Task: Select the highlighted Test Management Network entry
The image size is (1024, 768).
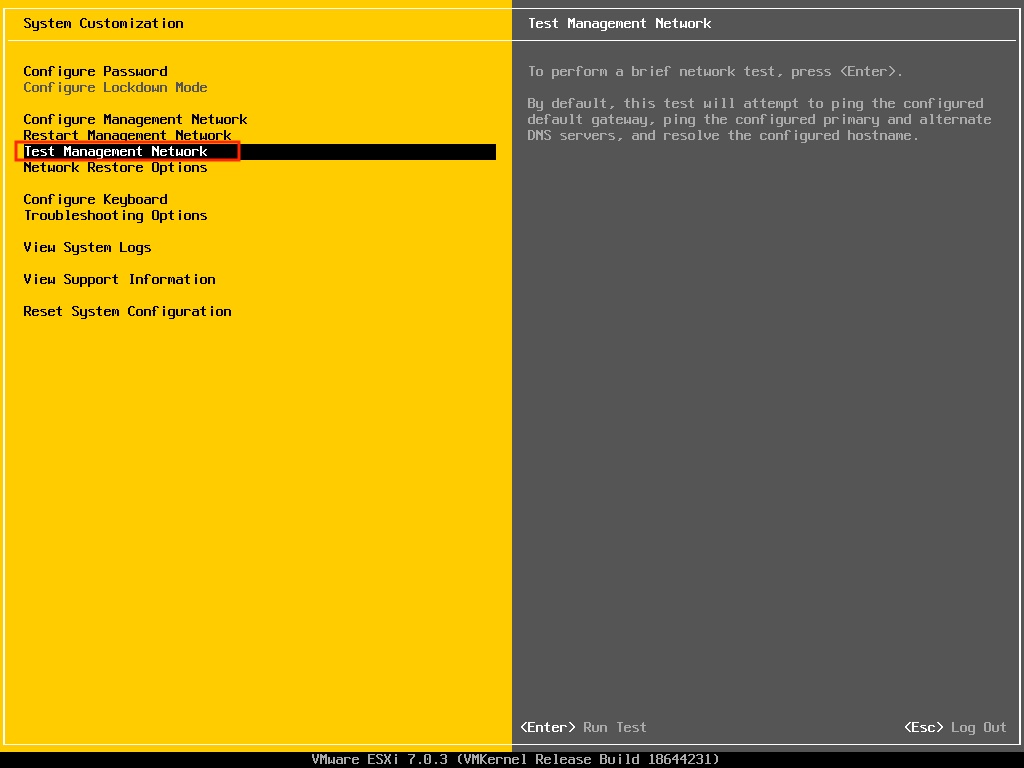Action: (x=119, y=151)
